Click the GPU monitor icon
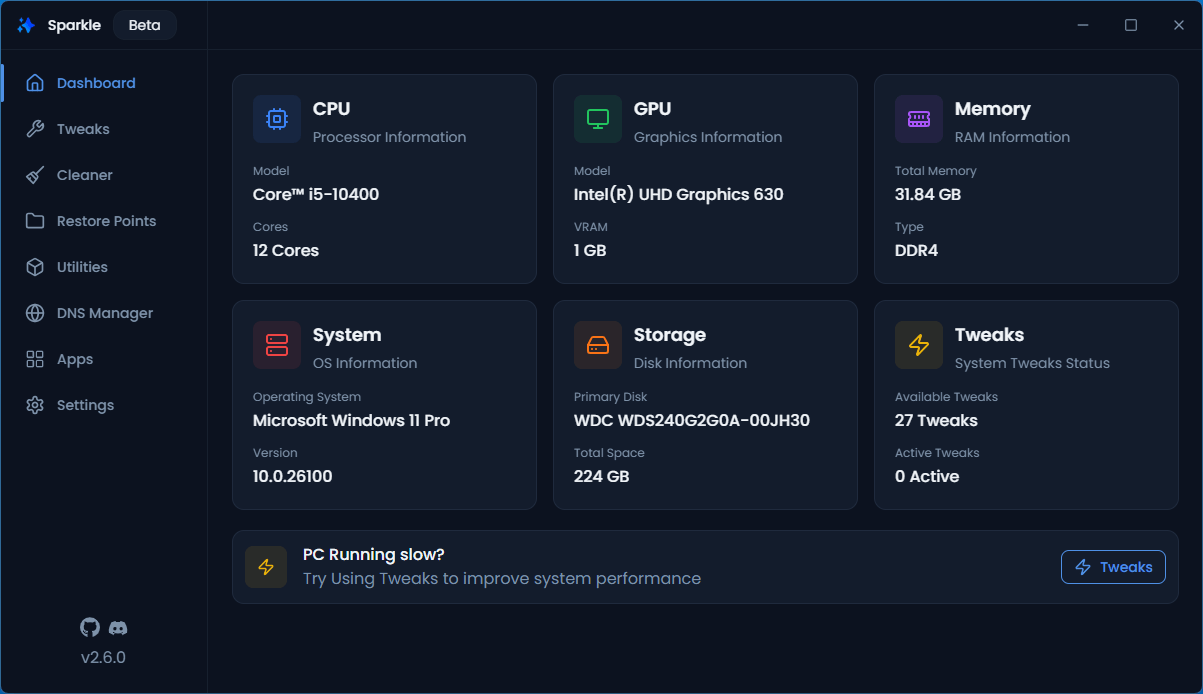 [x=598, y=119]
